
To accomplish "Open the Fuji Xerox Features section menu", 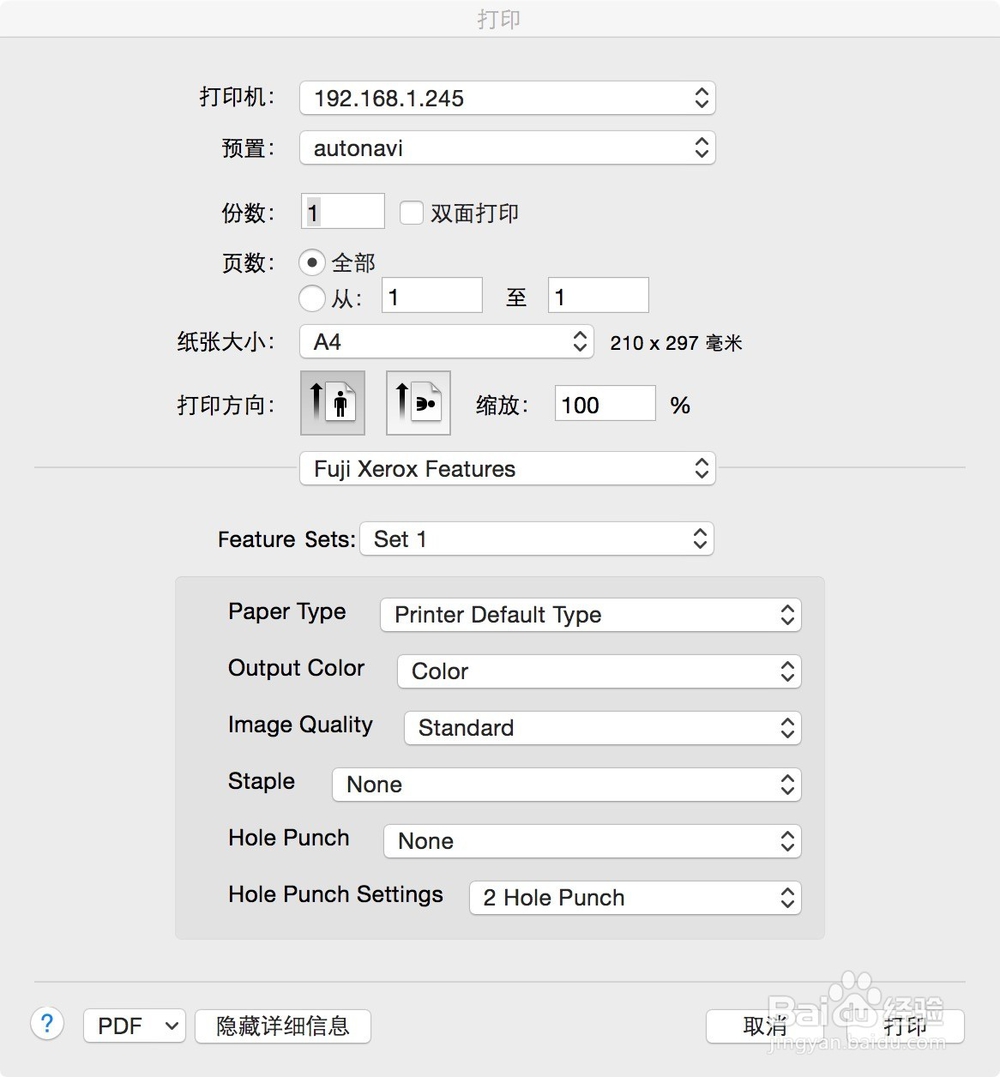I will tap(507, 469).
